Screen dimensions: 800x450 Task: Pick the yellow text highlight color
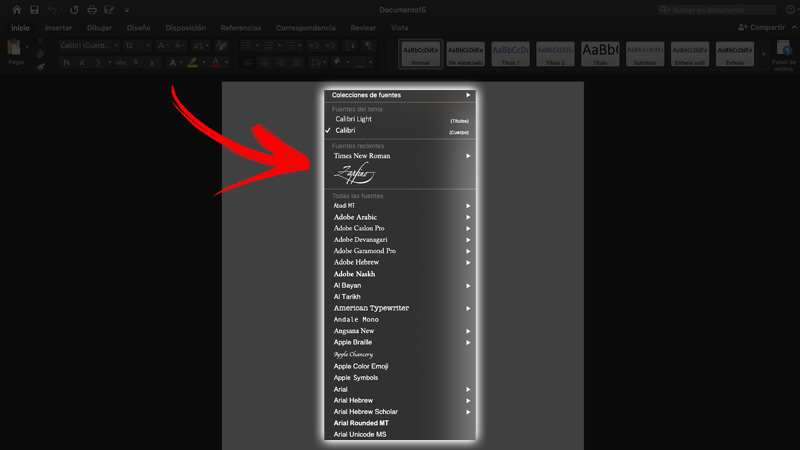(192, 62)
